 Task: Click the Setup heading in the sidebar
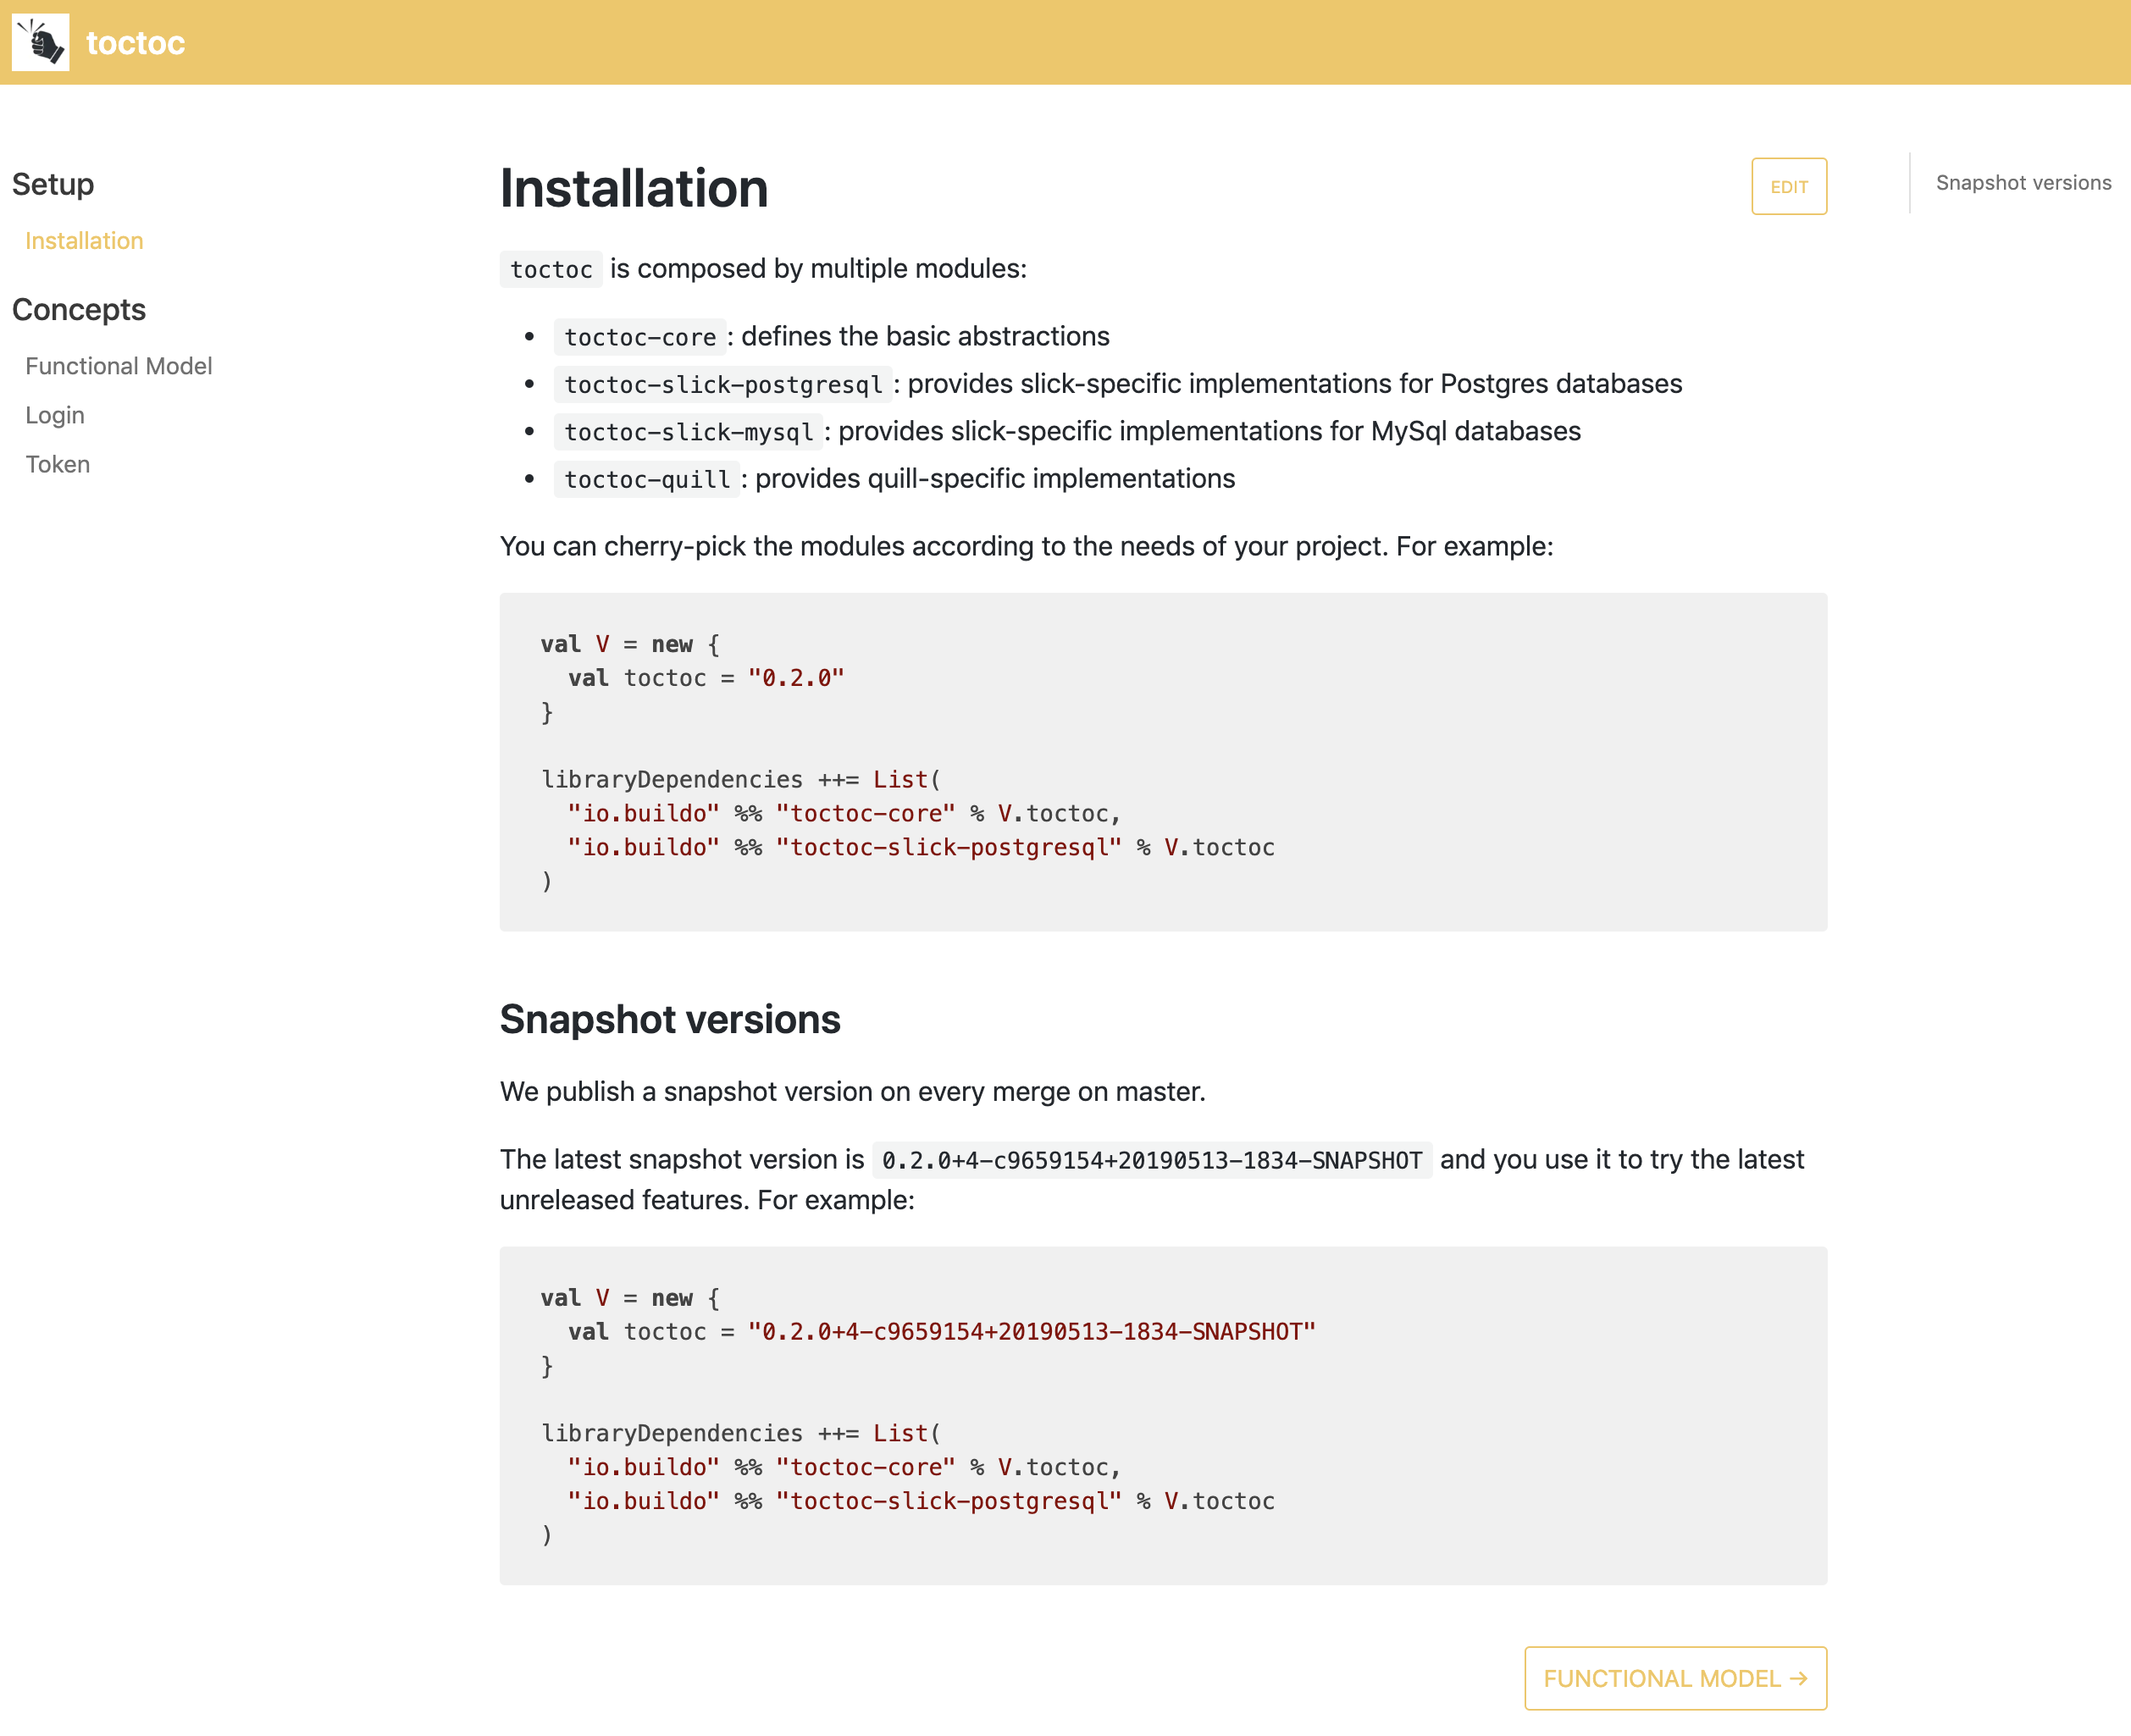click(x=53, y=184)
